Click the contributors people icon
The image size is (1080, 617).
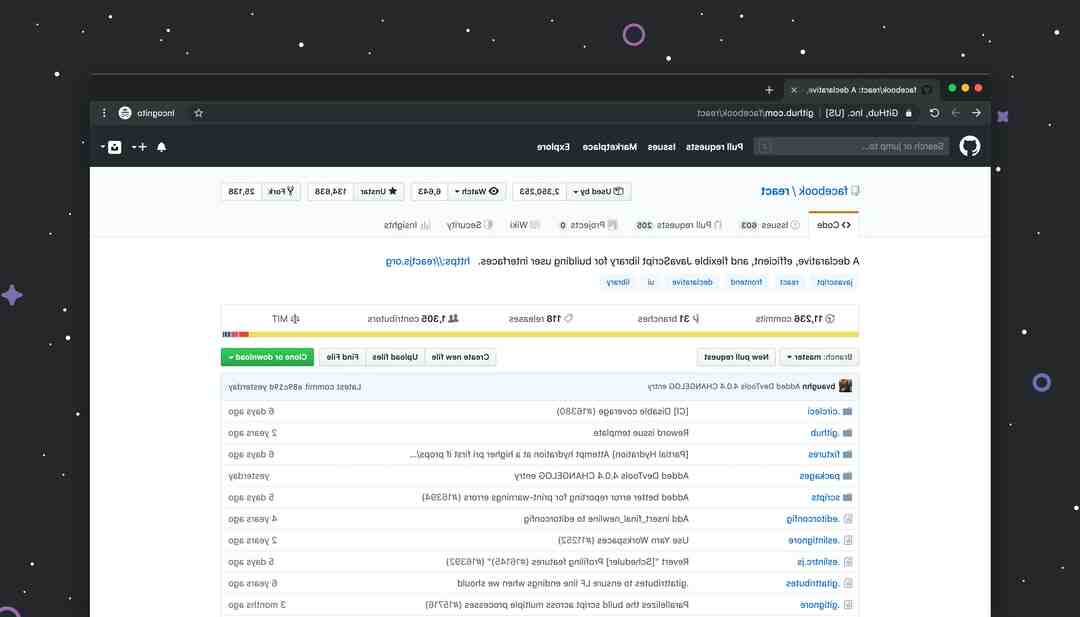pos(453,319)
